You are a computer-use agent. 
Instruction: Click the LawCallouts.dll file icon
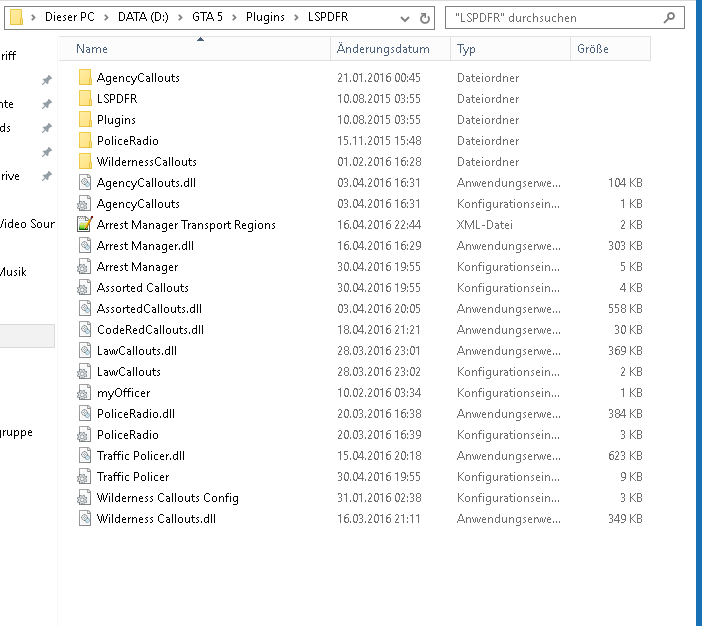tap(85, 351)
